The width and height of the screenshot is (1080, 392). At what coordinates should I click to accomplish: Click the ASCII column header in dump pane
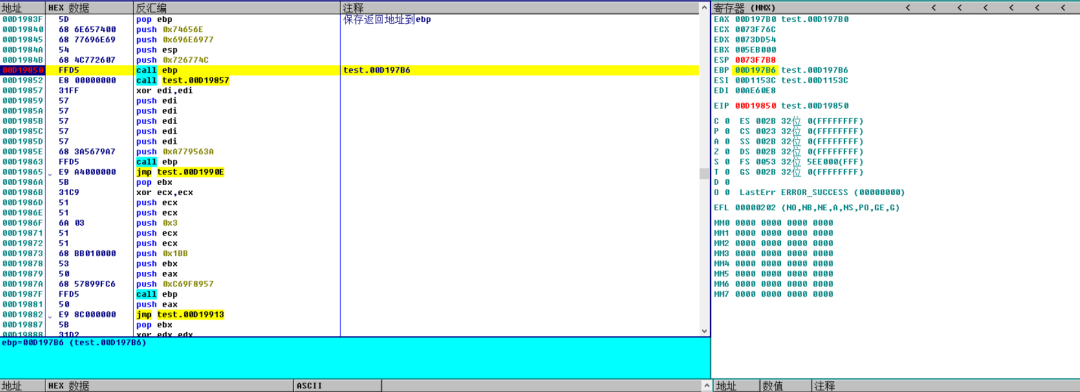click(x=308, y=386)
